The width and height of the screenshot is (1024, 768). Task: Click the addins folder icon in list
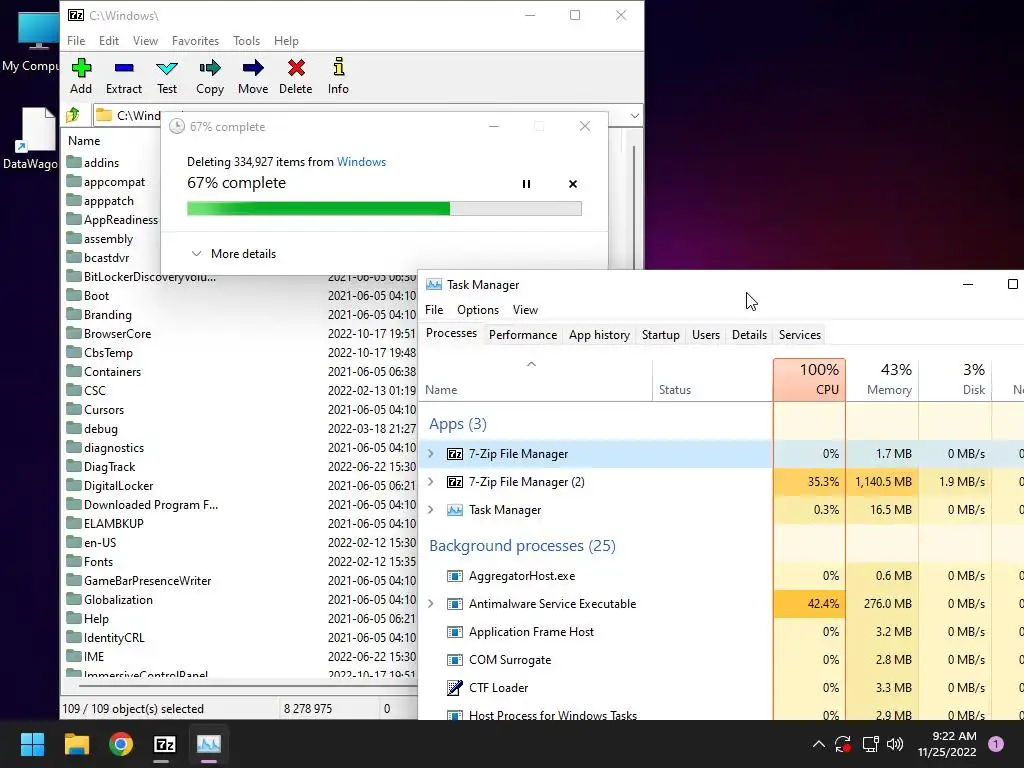click(x=74, y=162)
